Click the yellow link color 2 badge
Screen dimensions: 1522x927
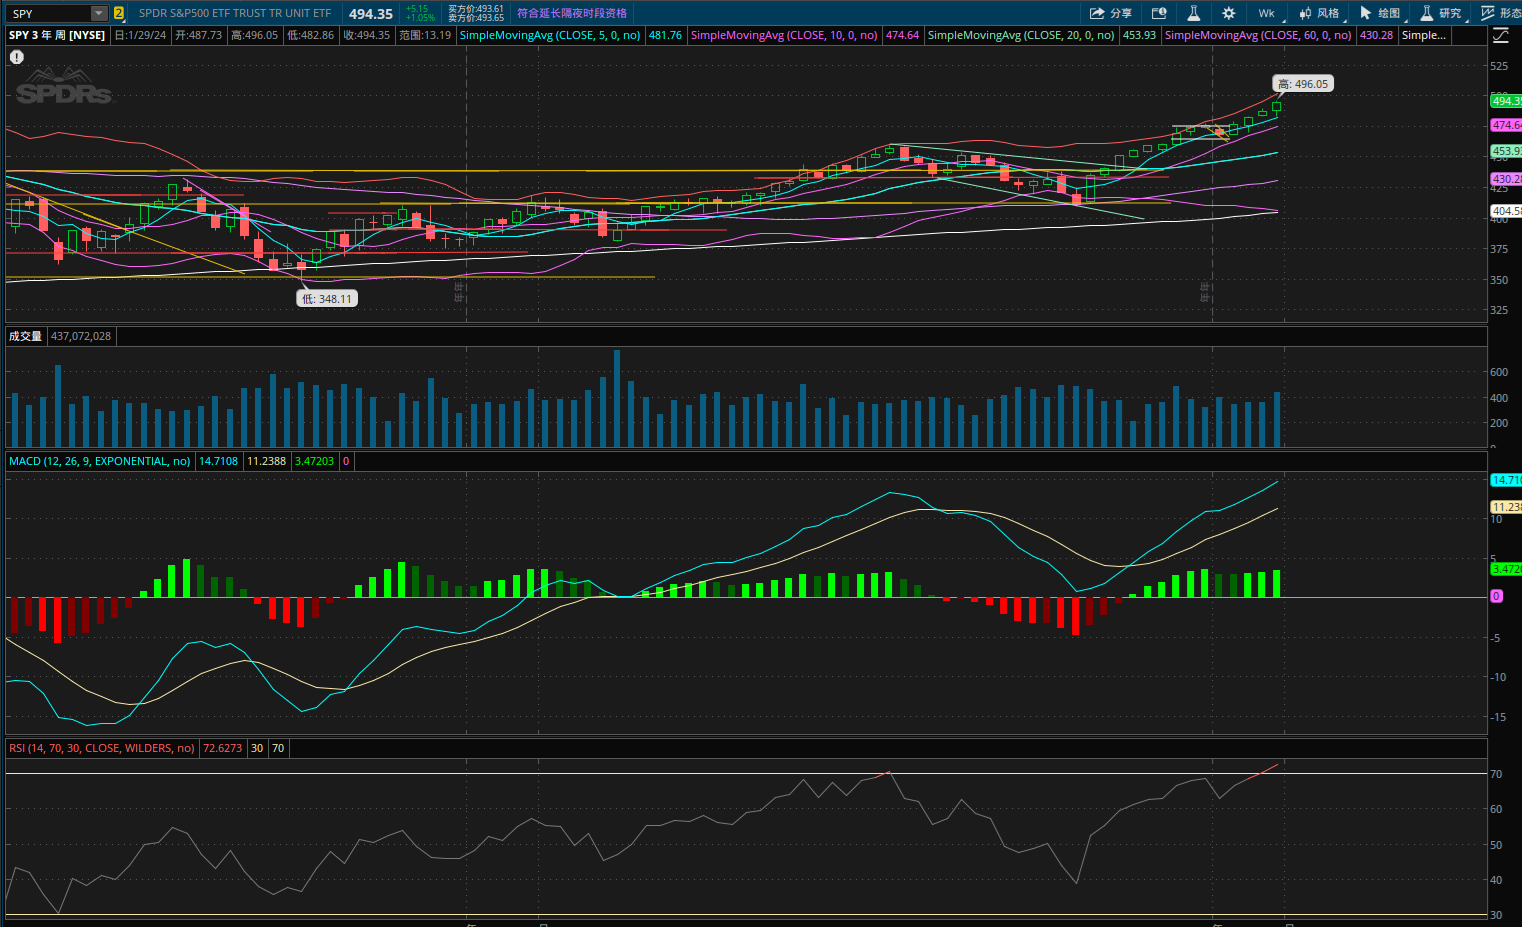[x=119, y=13]
